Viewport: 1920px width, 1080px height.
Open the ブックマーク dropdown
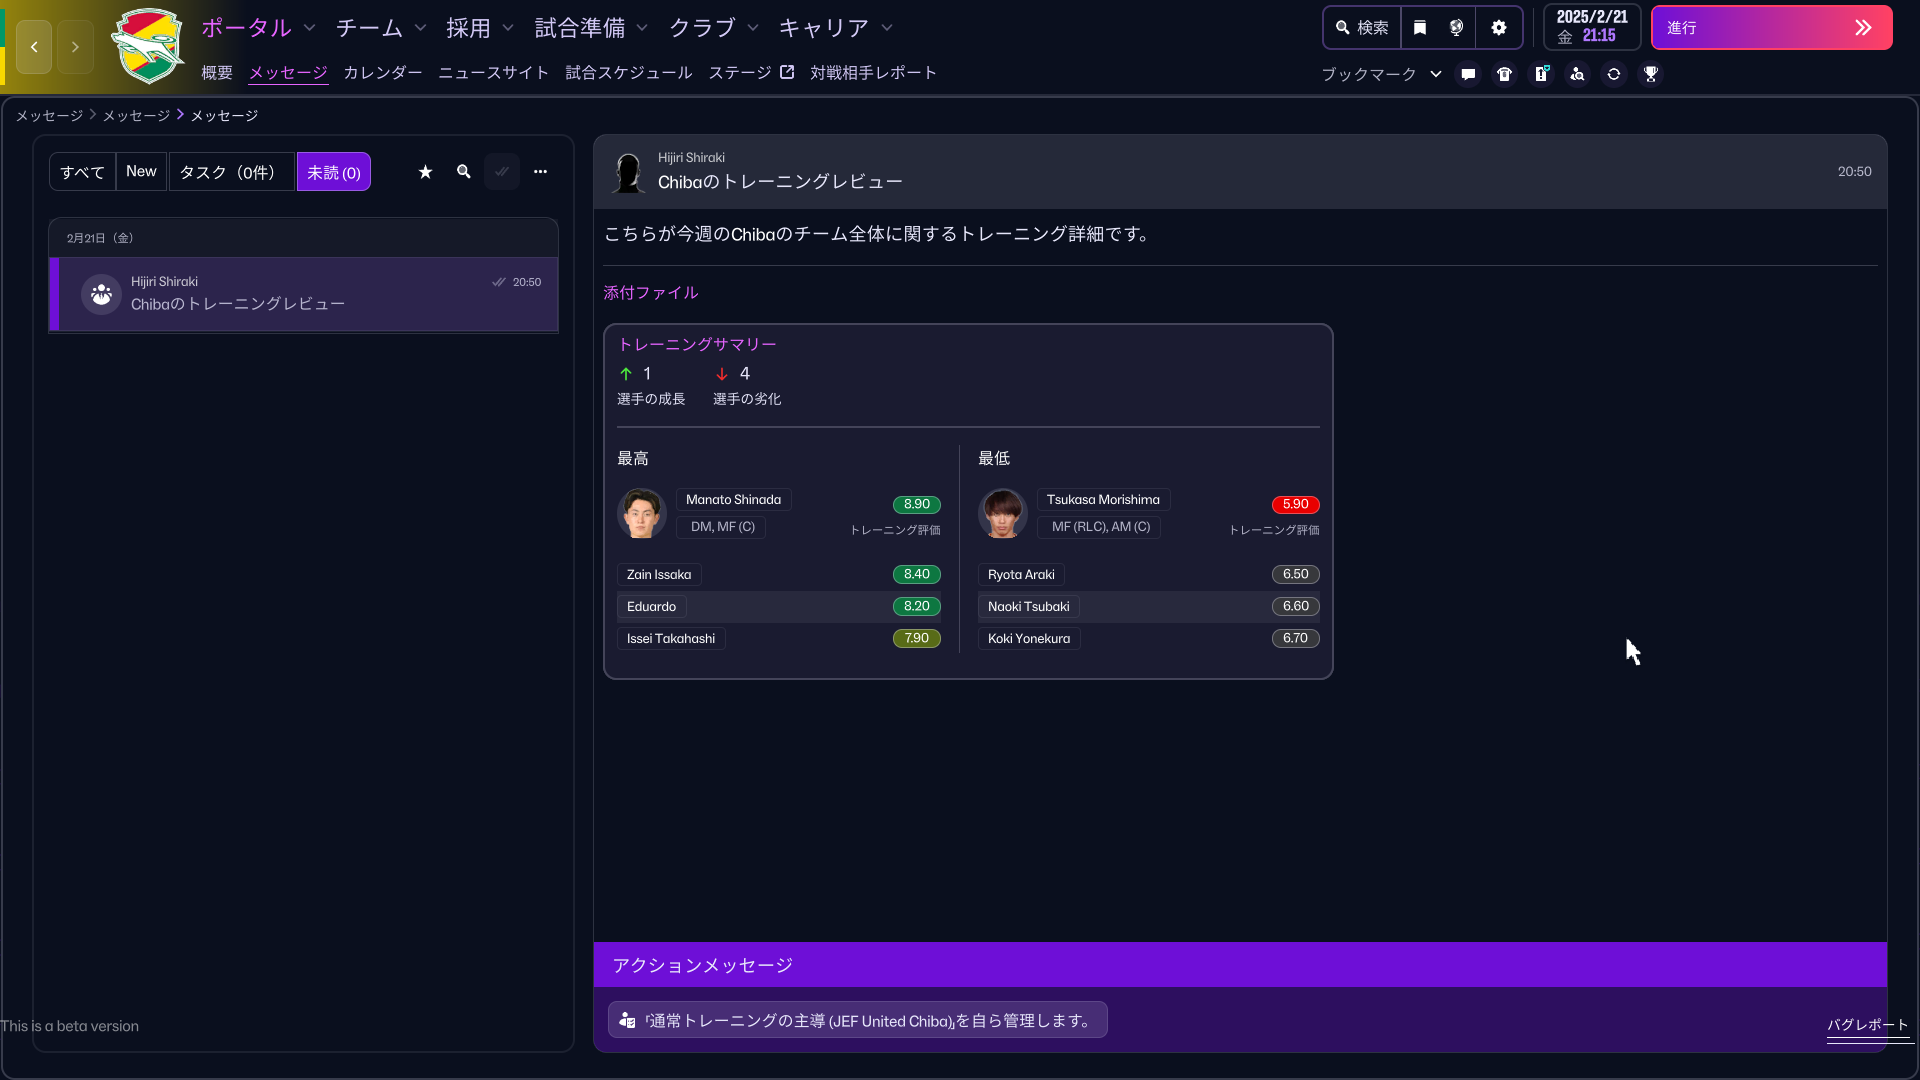[x=1382, y=74]
